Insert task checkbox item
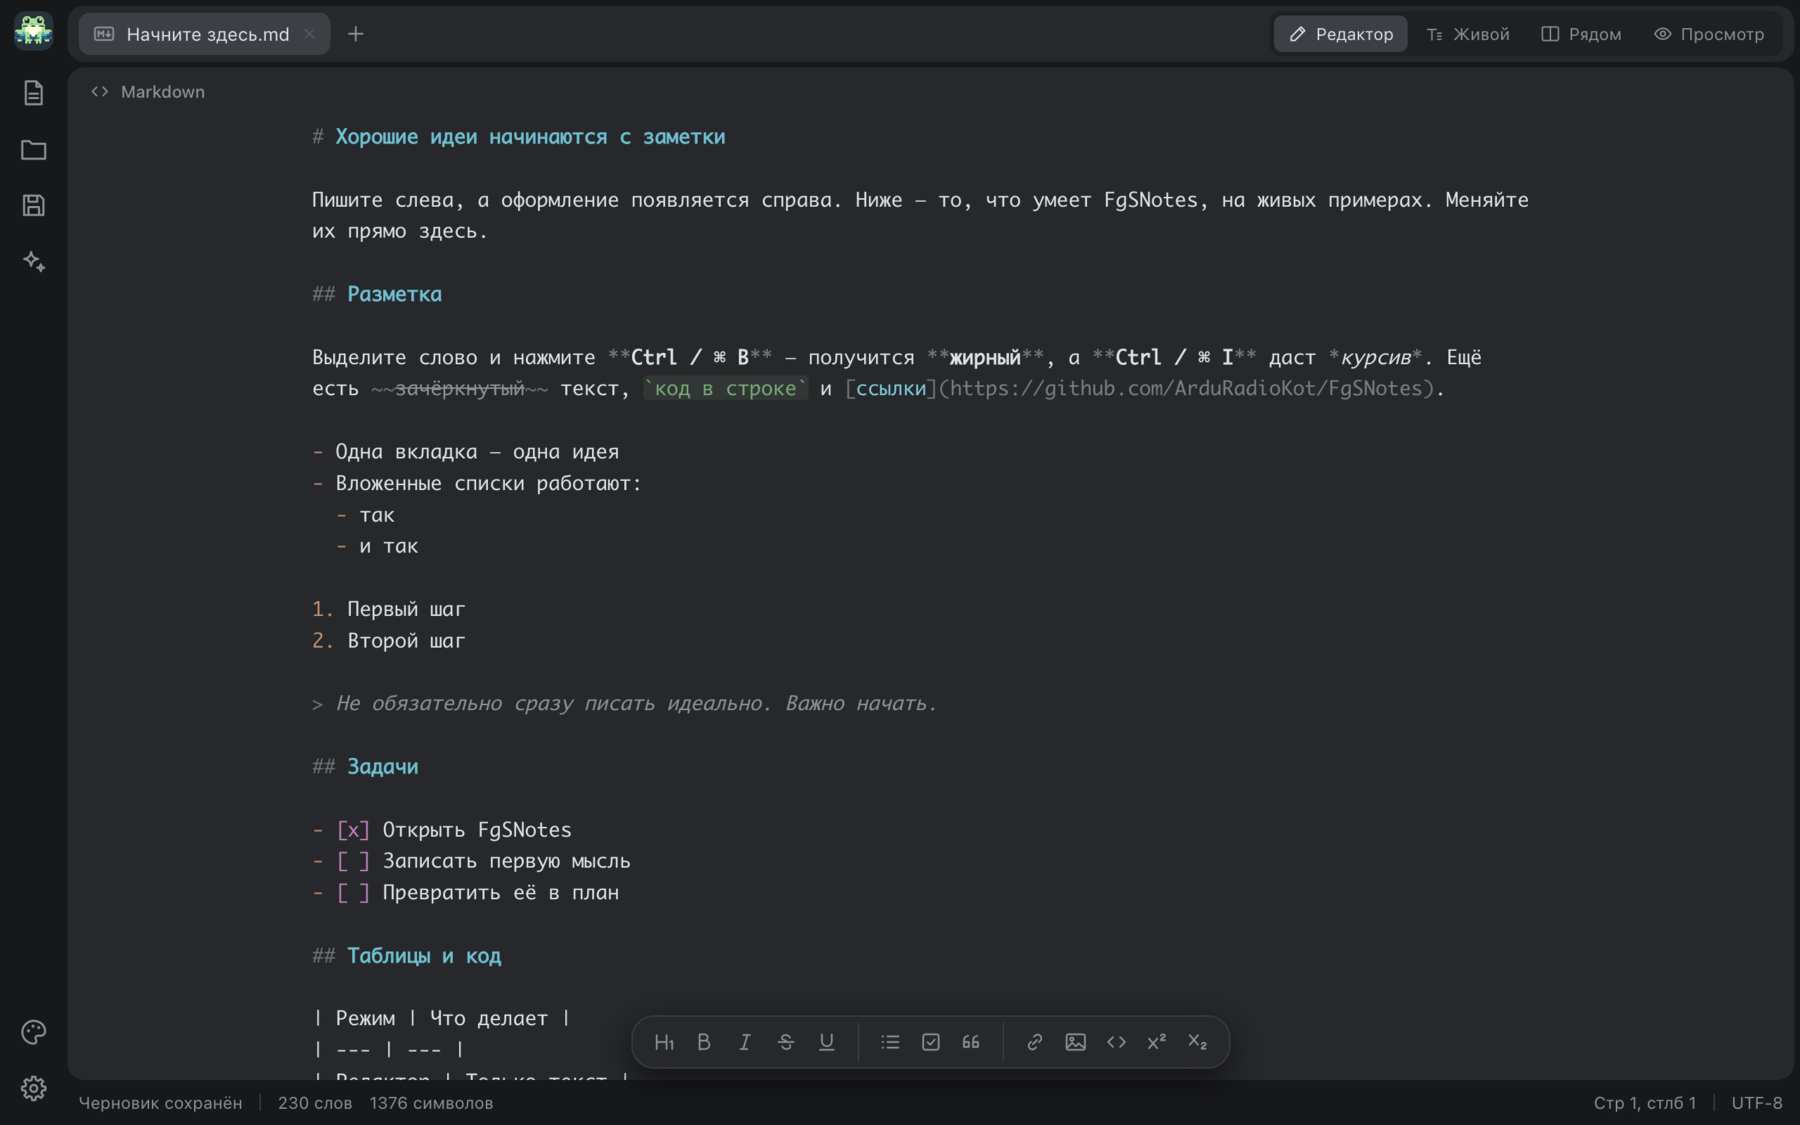Viewport: 1800px width, 1125px height. pos(931,1042)
